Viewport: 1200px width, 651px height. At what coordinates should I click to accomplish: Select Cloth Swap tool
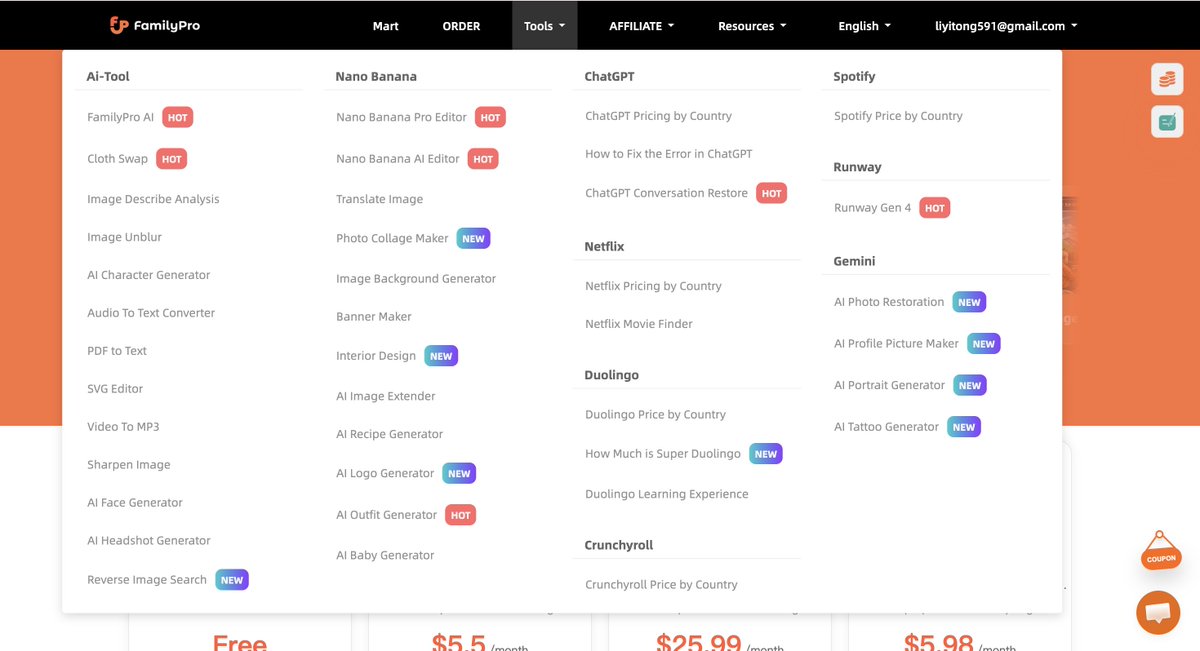click(x=117, y=159)
